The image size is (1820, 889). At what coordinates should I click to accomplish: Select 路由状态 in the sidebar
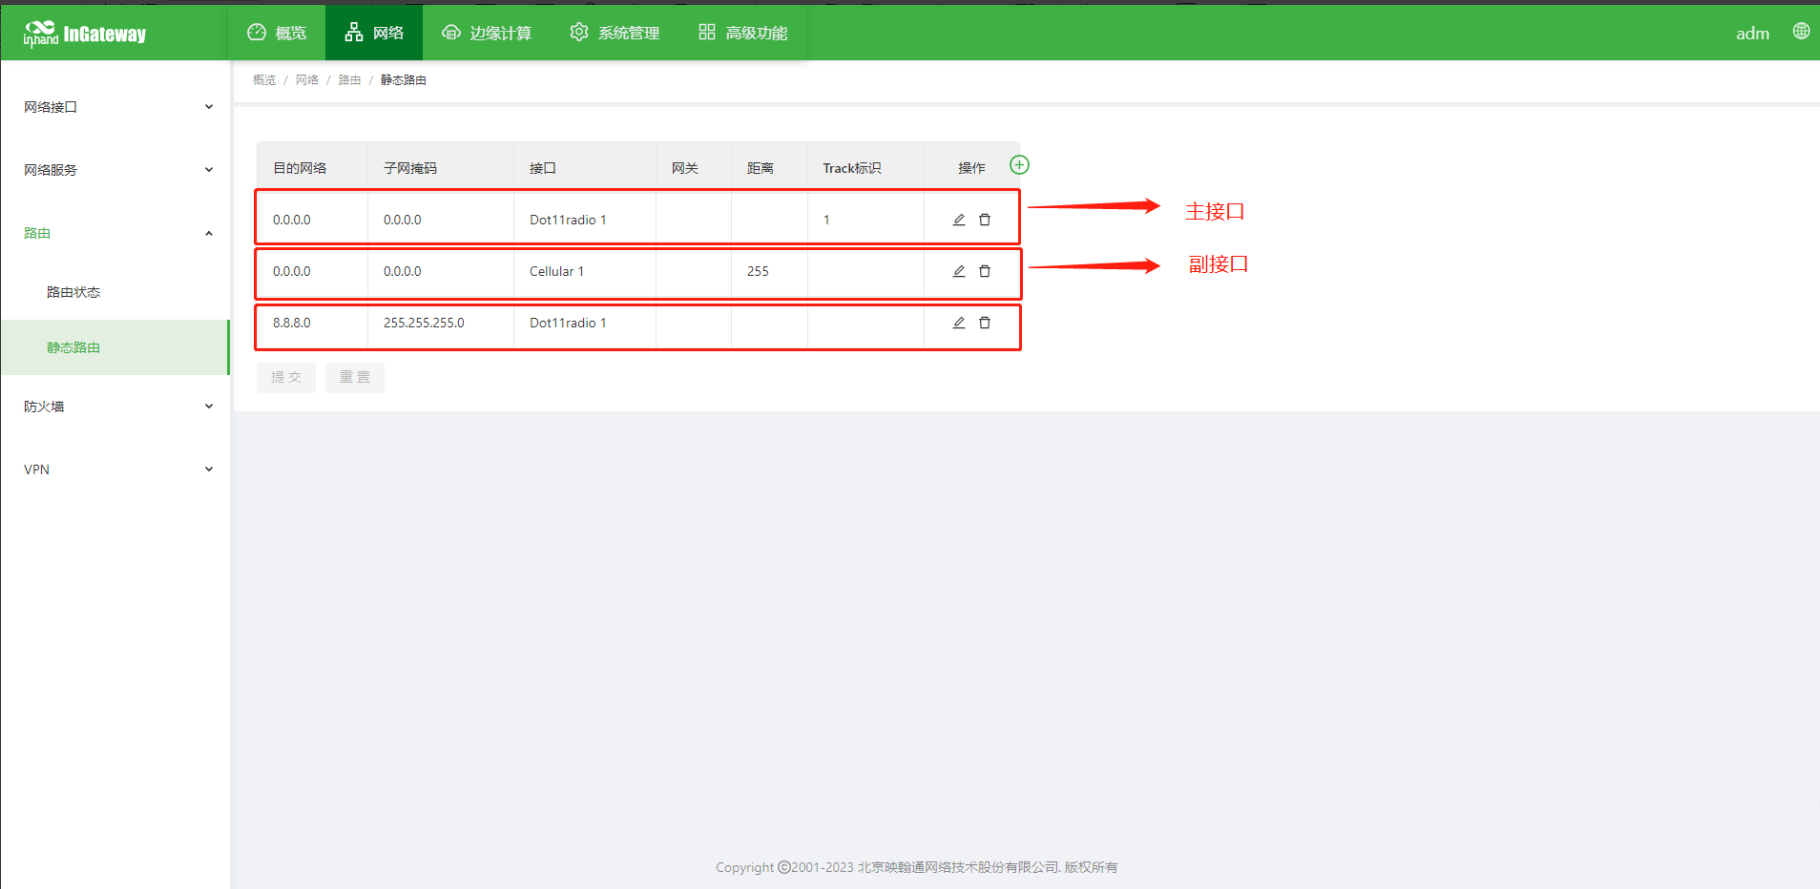coord(74,292)
